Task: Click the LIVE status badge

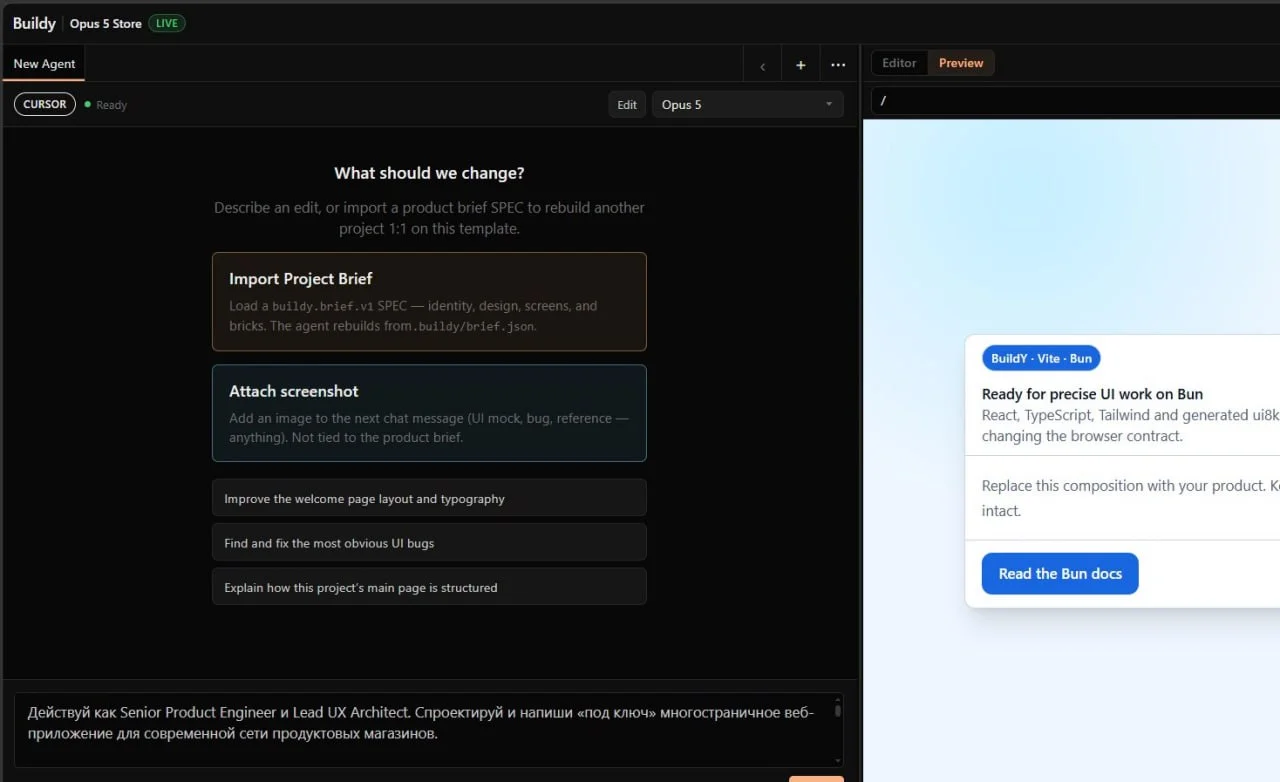Action: (167, 23)
